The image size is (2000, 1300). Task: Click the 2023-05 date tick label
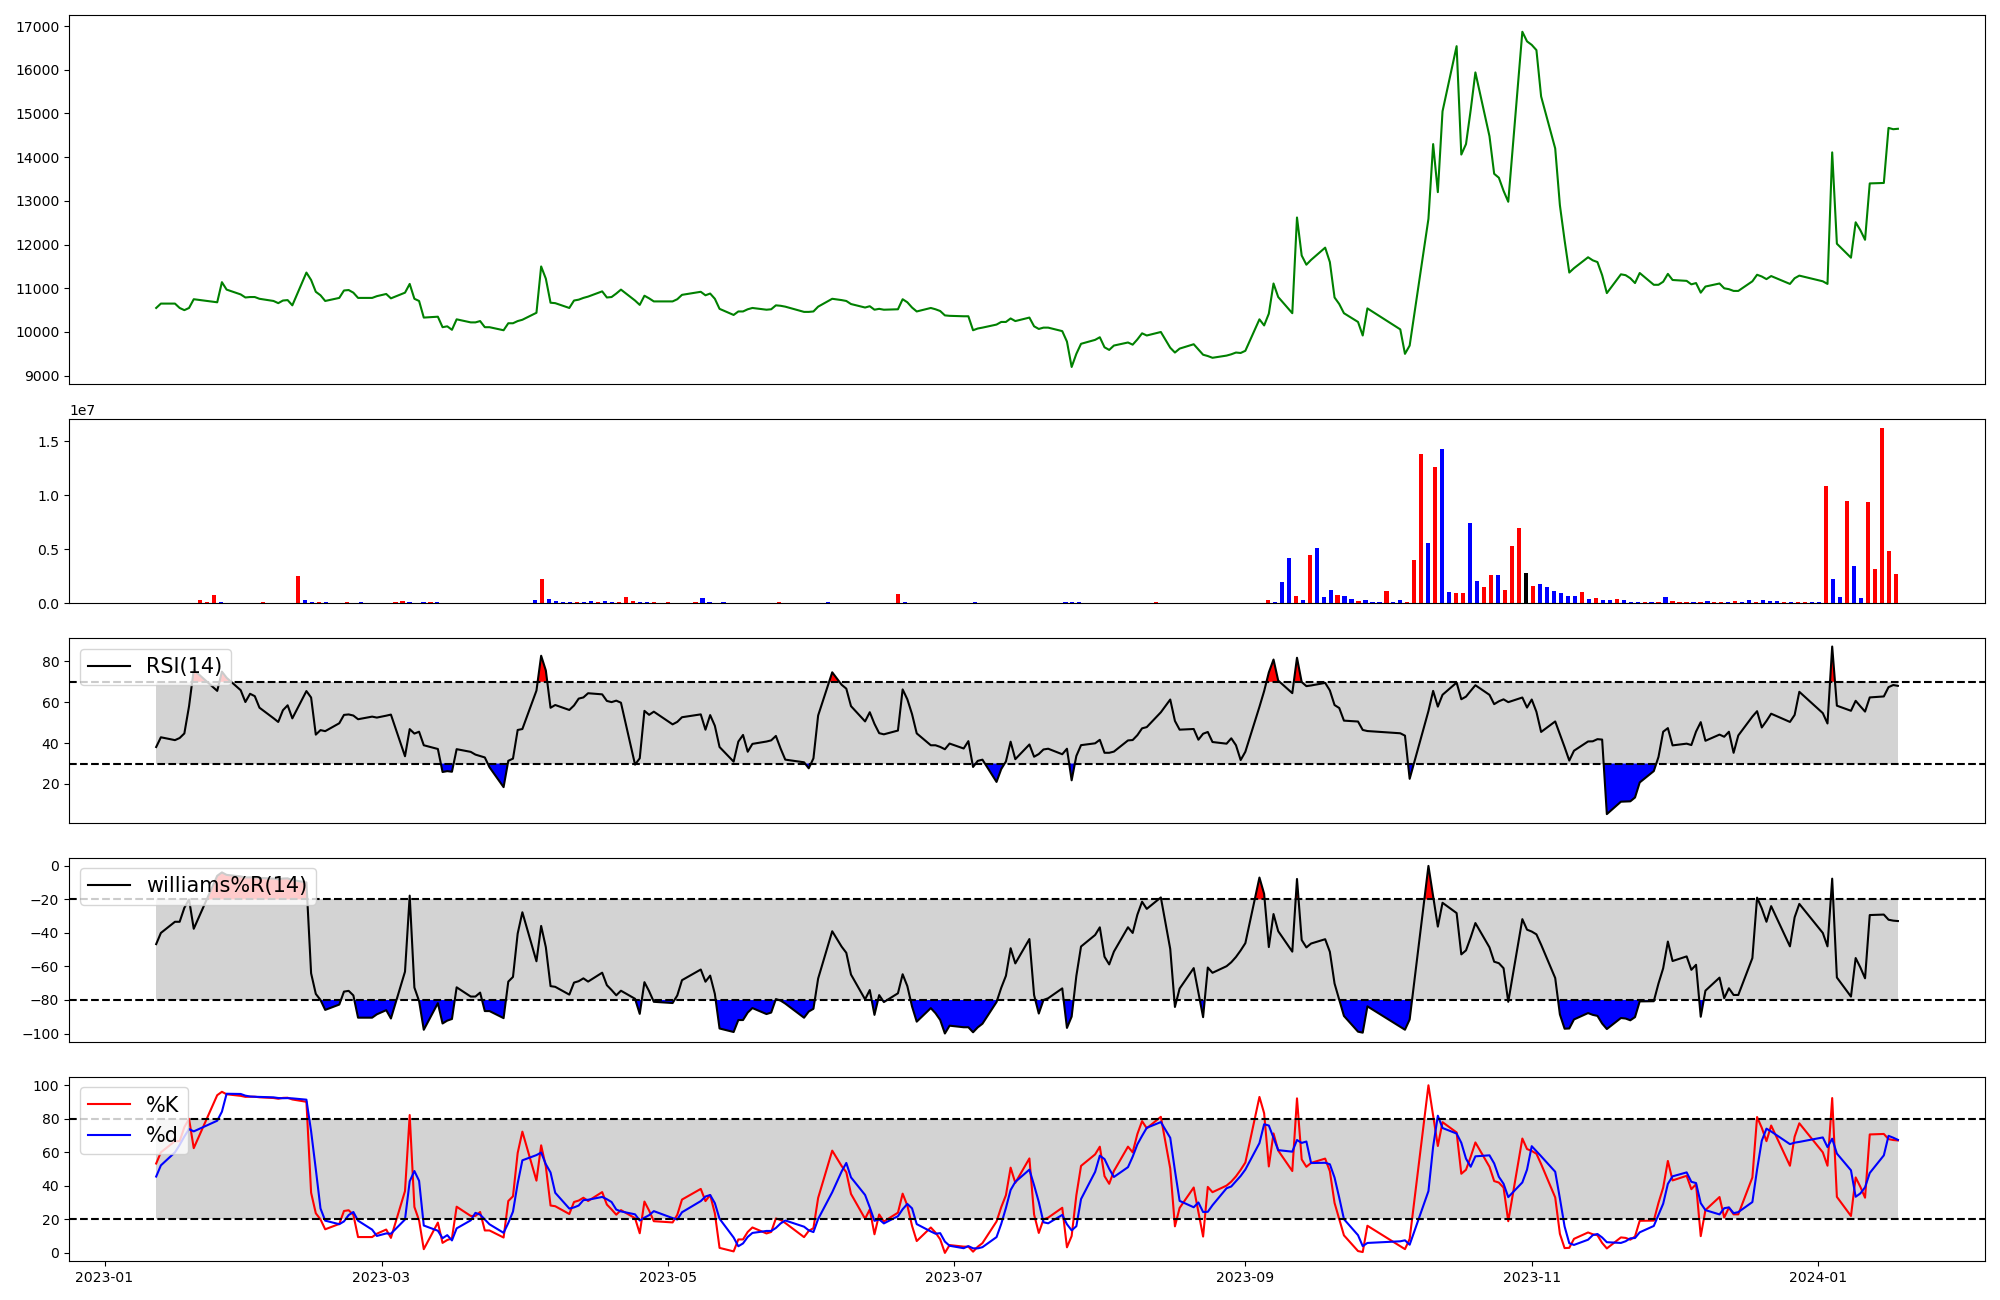point(667,1277)
